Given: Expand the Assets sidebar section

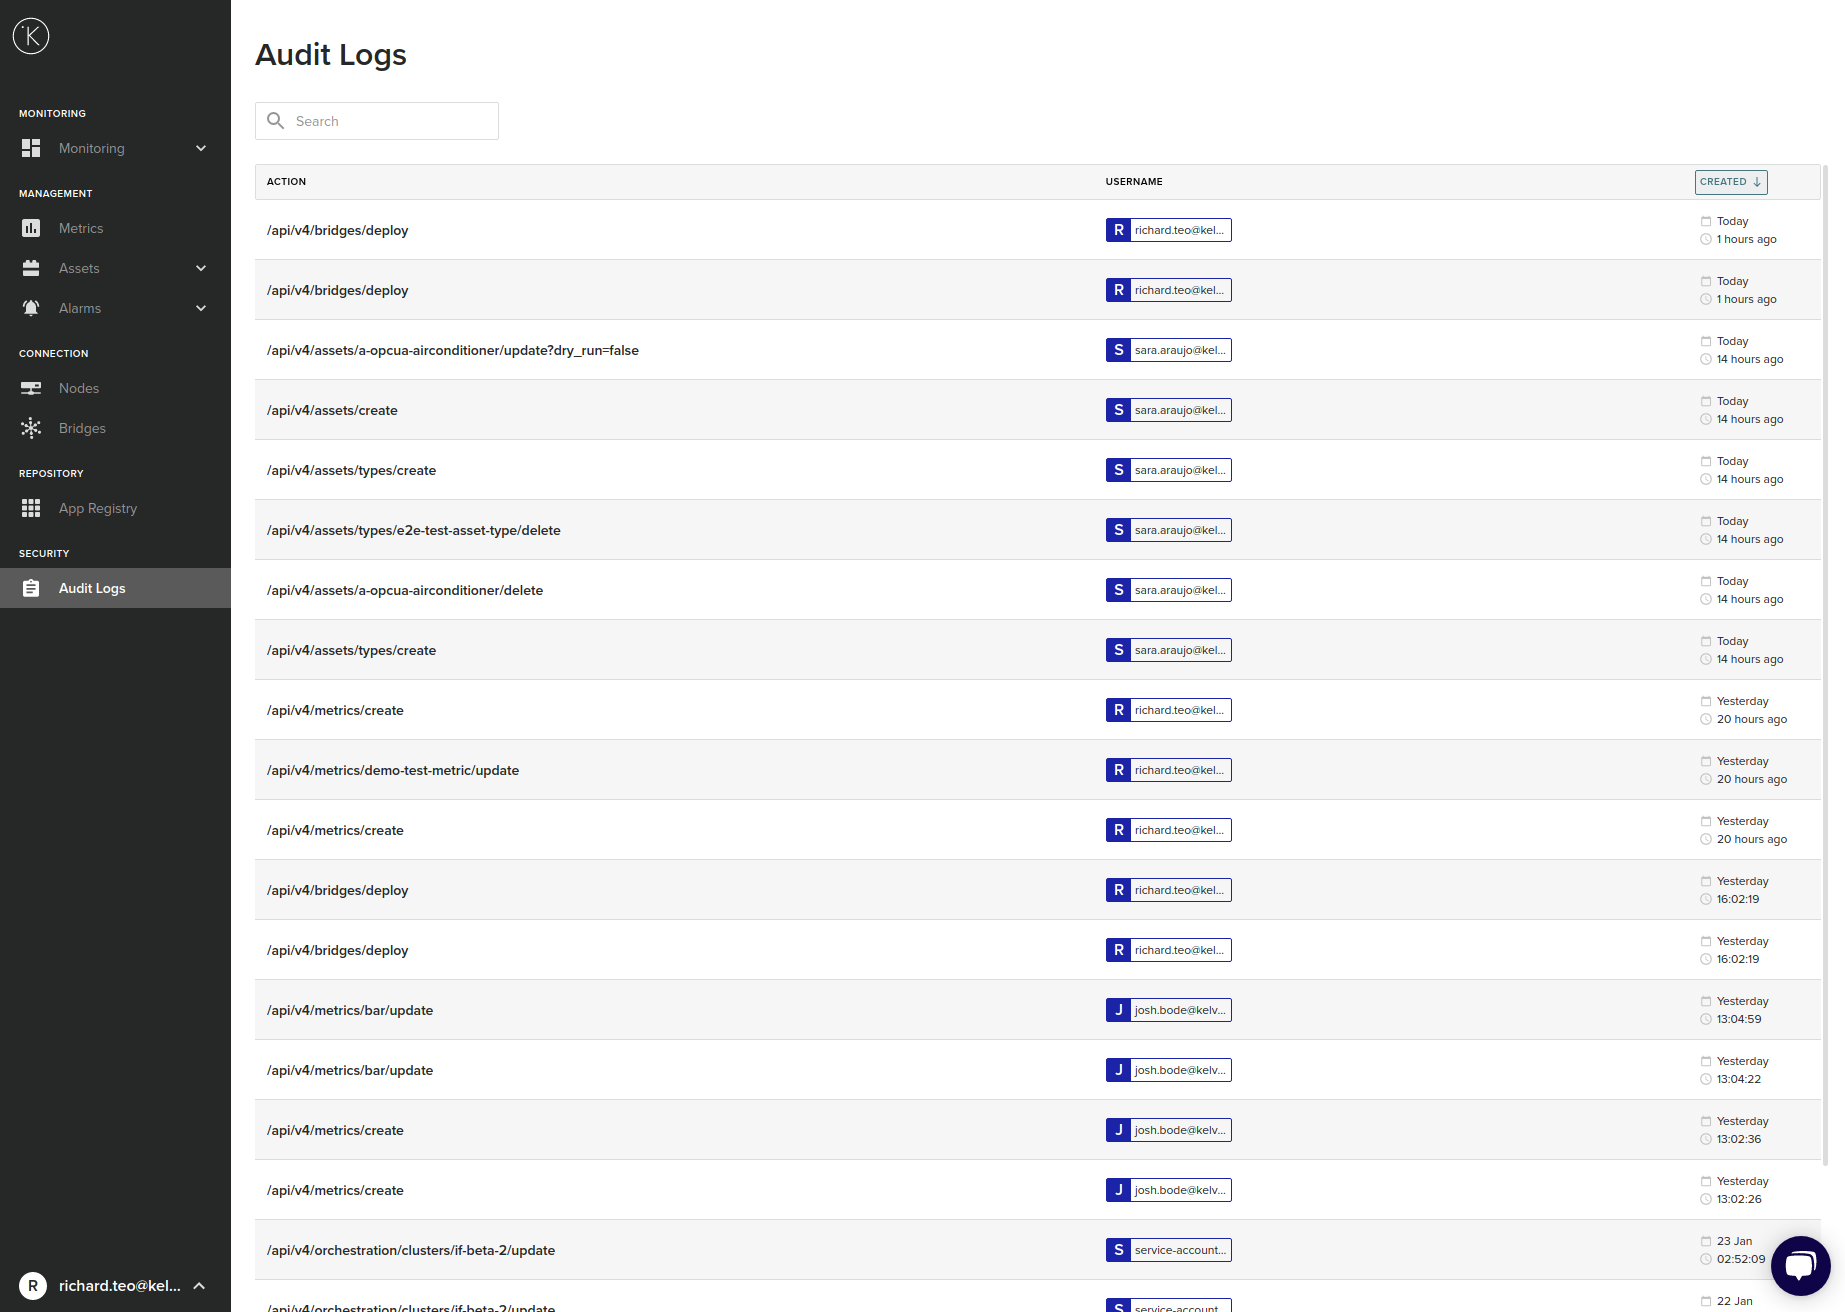Looking at the screenshot, I should [x=200, y=268].
